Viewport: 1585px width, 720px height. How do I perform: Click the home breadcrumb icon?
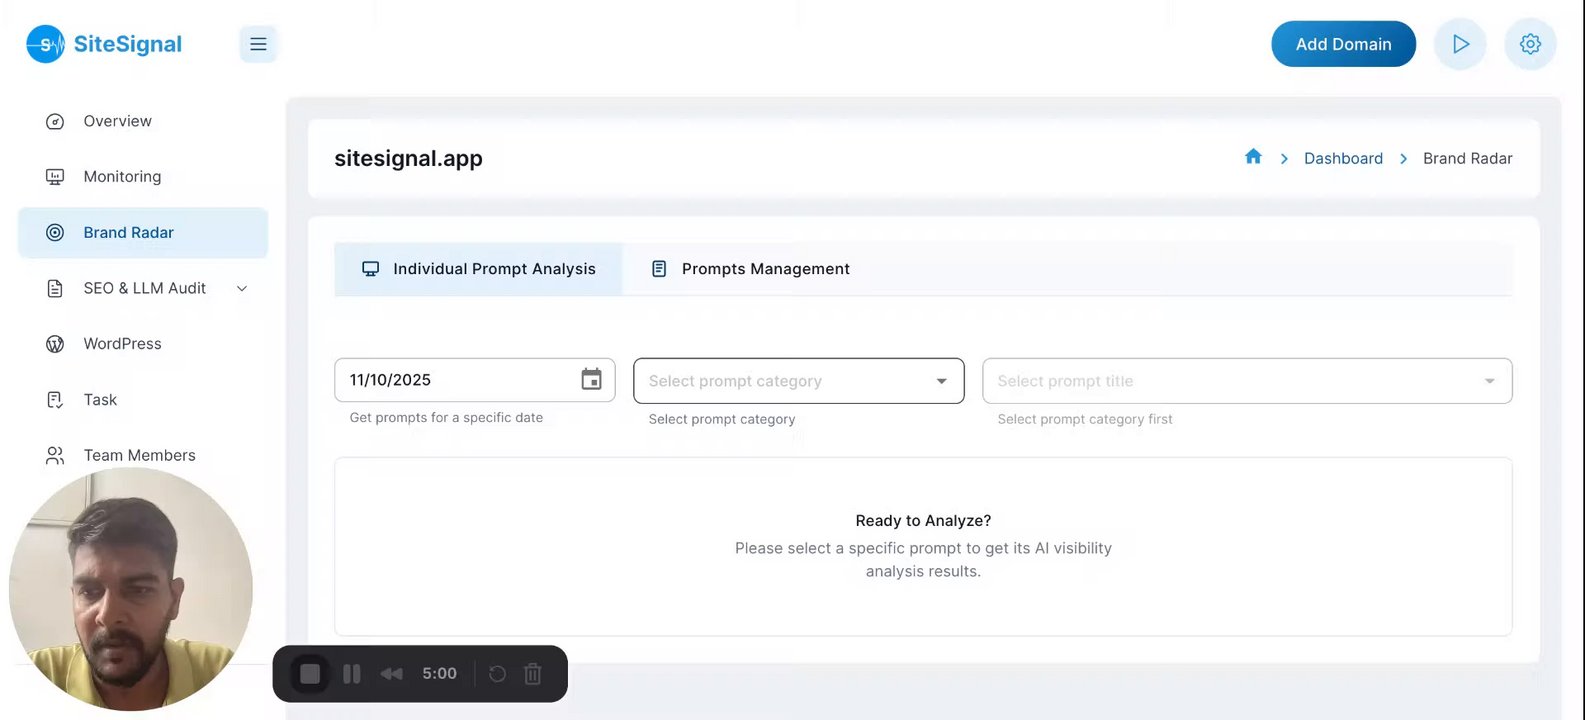(x=1253, y=157)
